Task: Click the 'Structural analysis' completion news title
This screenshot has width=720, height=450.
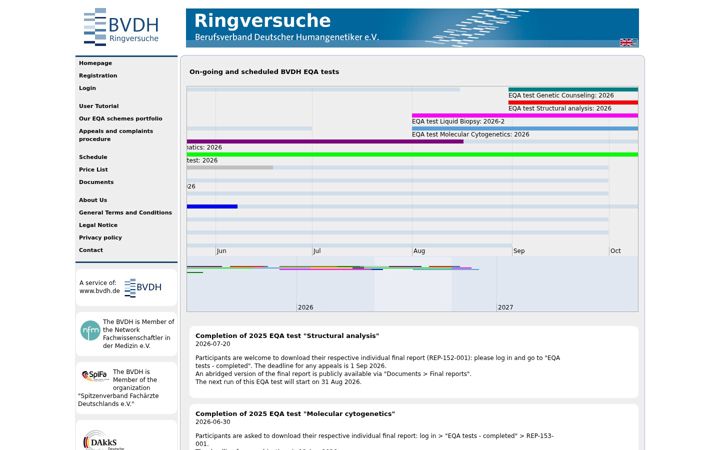Action: pos(287,336)
